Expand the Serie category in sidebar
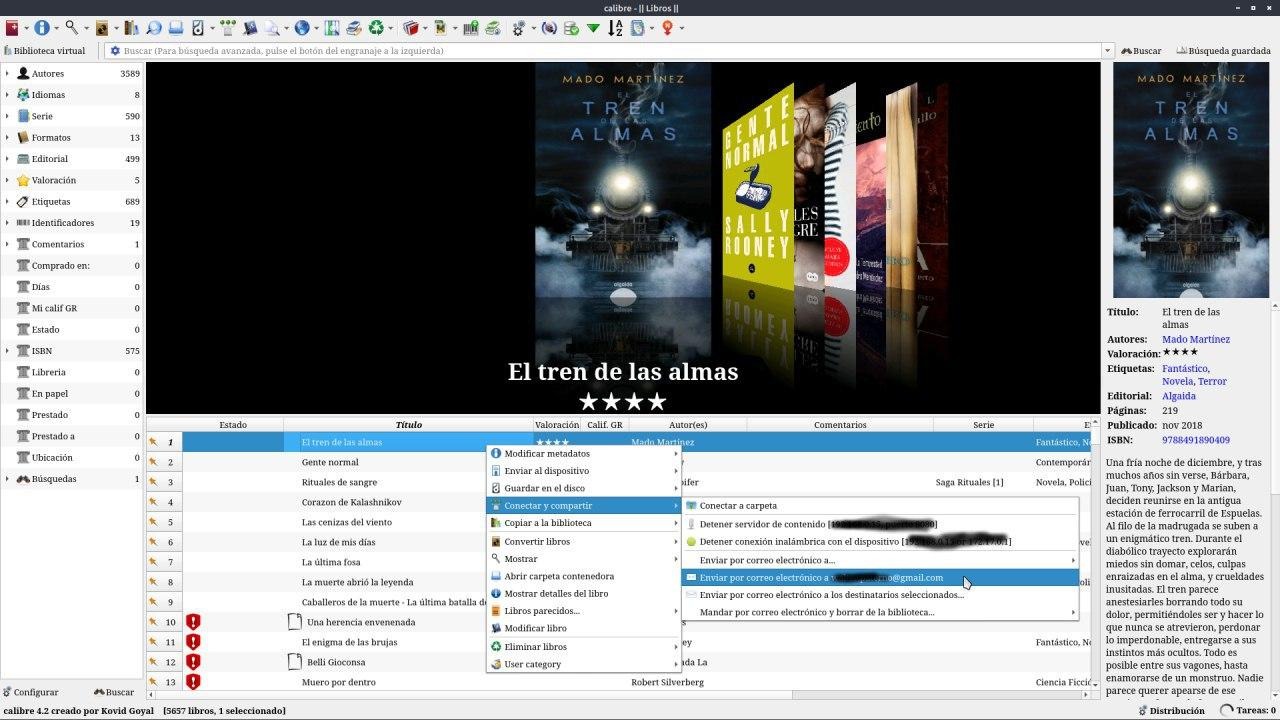 coord(7,116)
